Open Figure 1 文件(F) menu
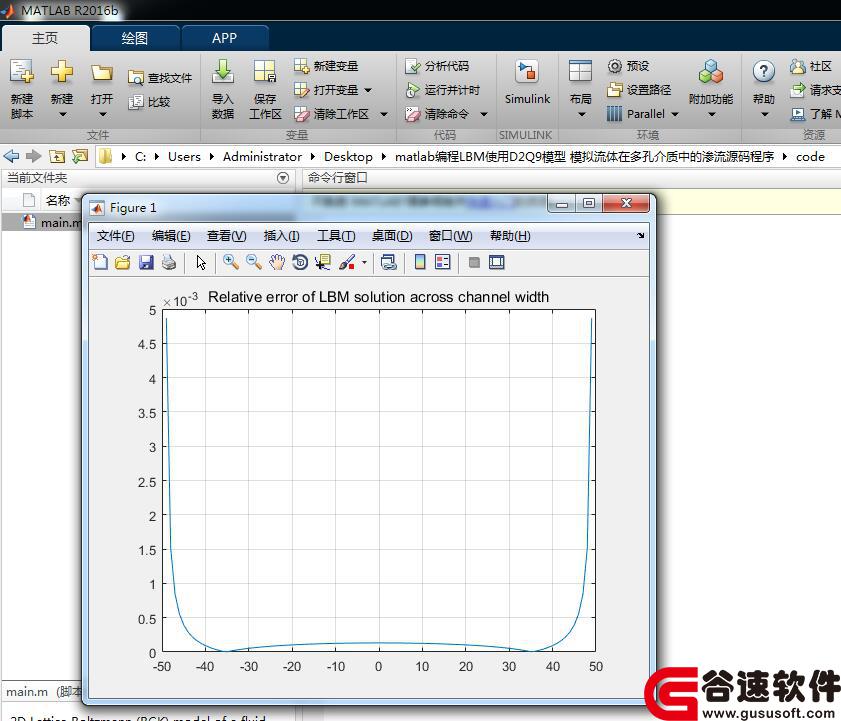 (x=115, y=236)
